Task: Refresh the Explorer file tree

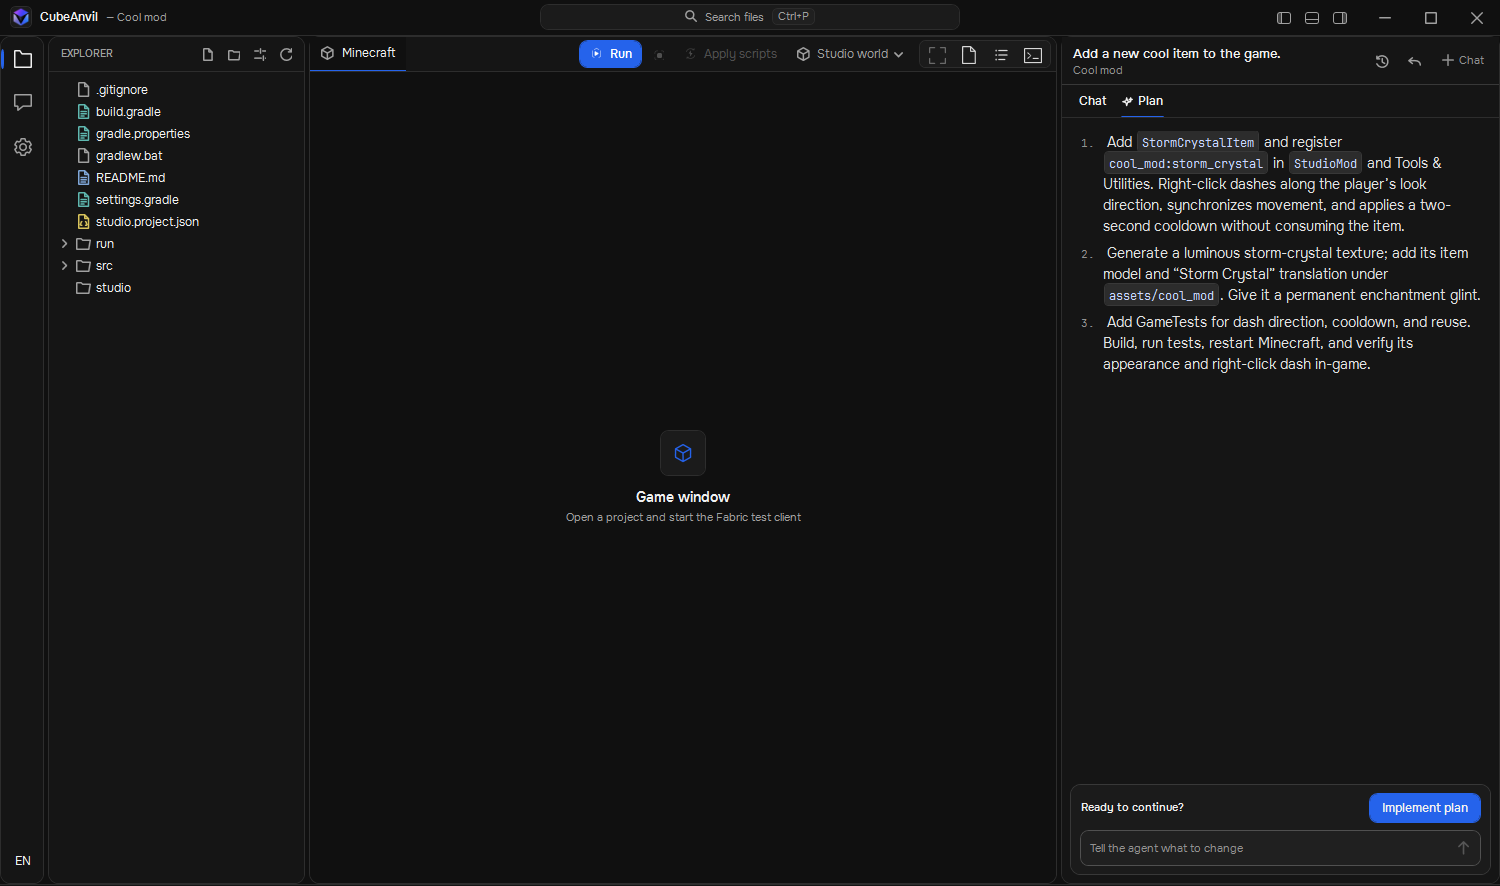Action: [x=286, y=55]
